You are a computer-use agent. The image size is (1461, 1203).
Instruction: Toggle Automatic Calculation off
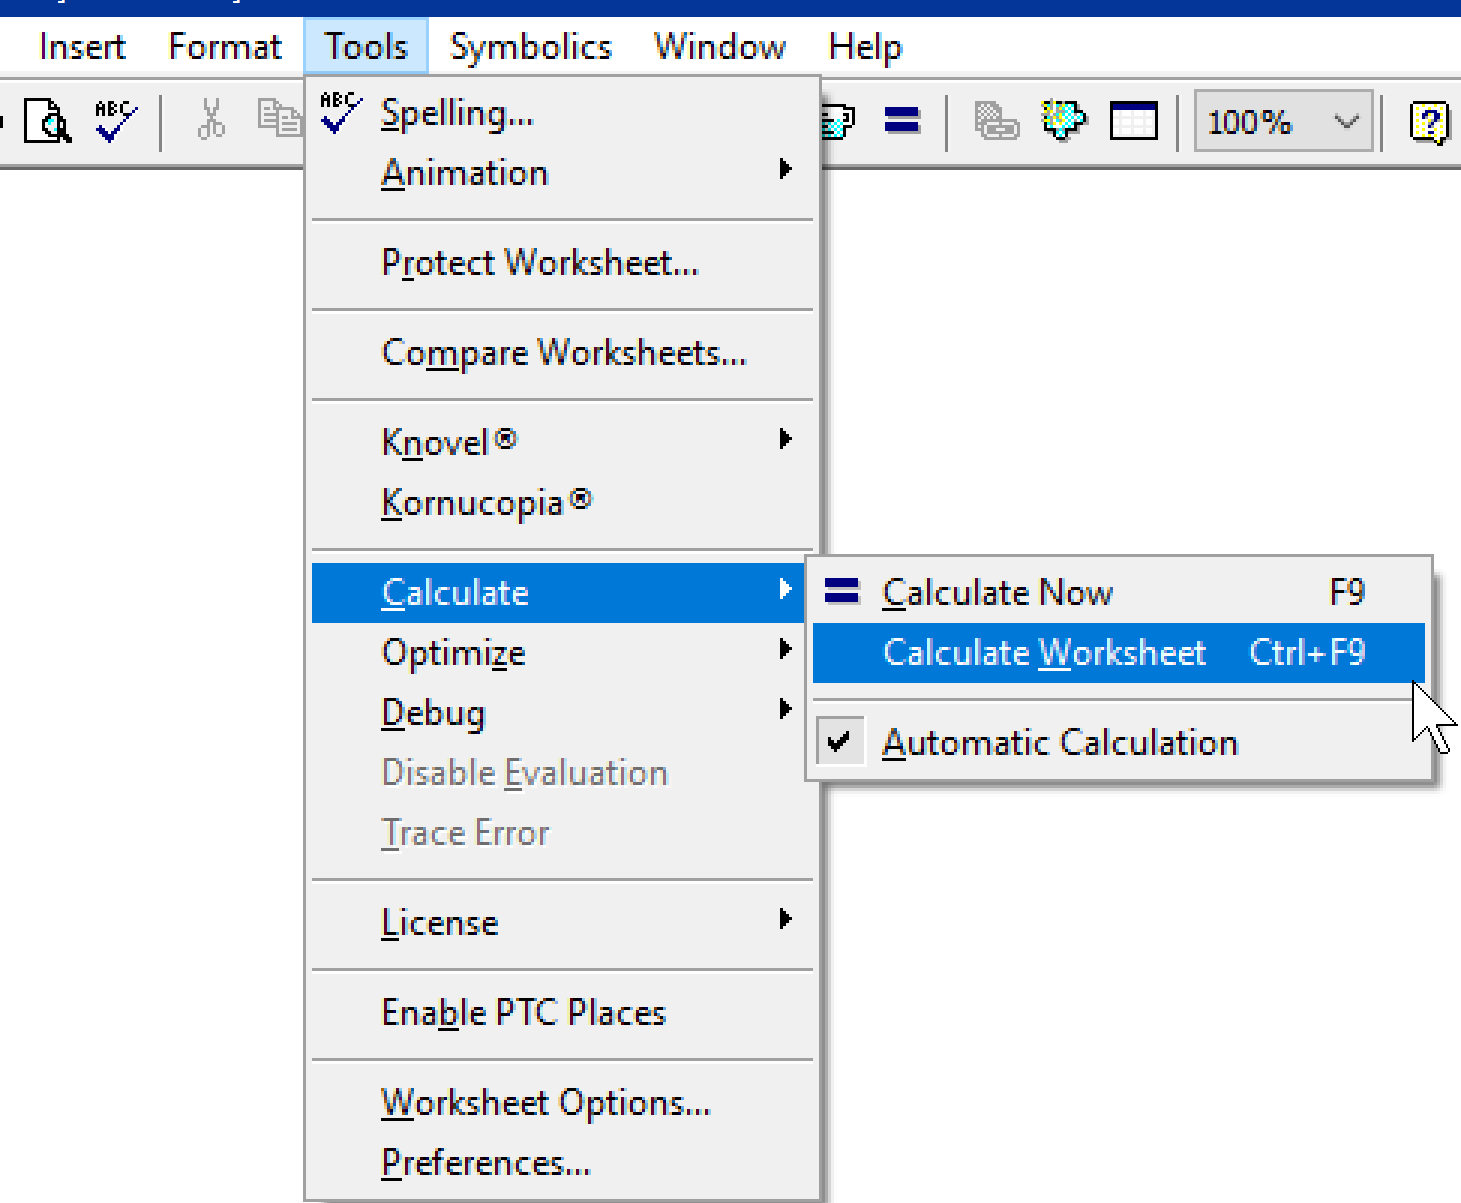click(x=1060, y=742)
